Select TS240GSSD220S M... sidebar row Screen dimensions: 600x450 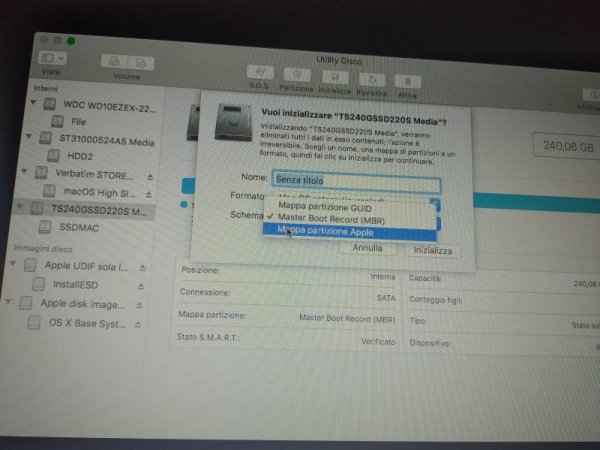tap(84, 210)
